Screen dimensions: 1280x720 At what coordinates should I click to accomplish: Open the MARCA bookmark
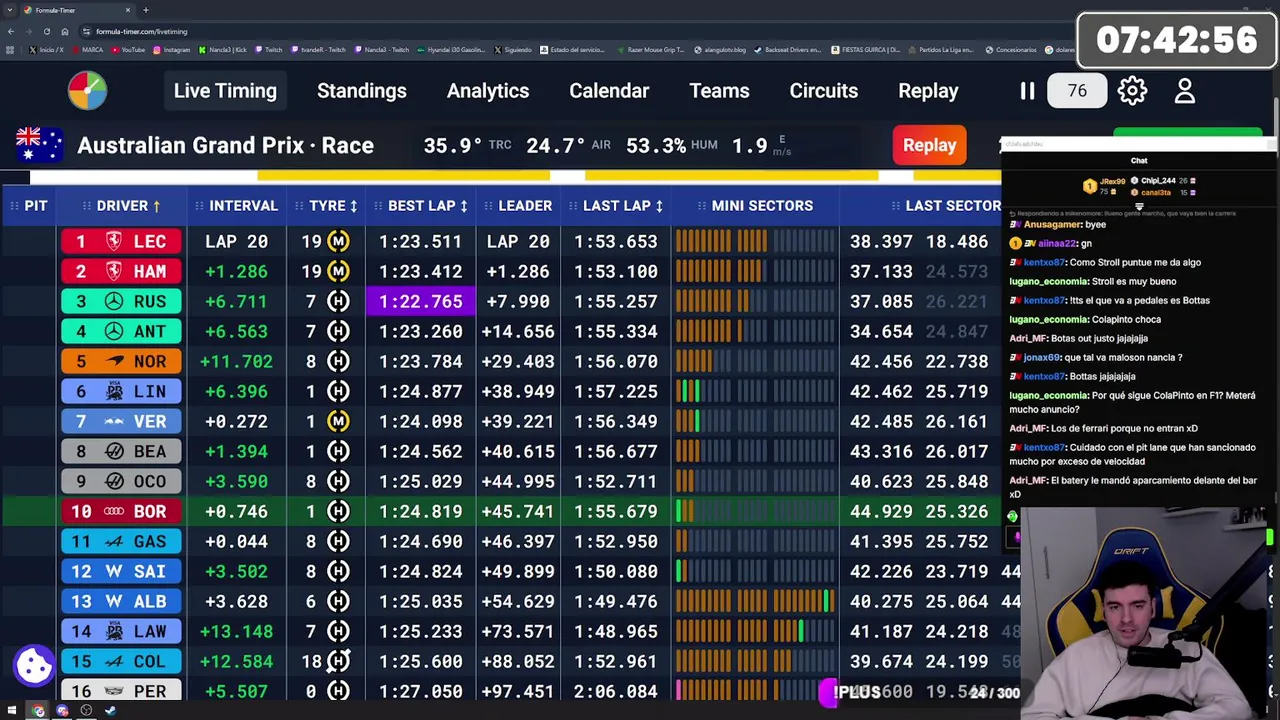click(87, 50)
